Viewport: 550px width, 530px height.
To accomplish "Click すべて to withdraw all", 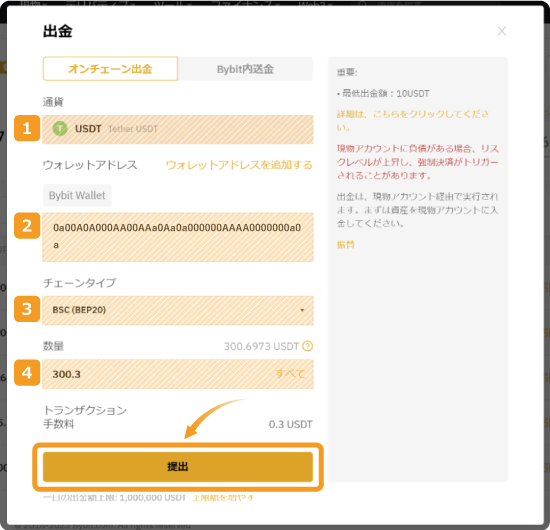I will pos(290,374).
